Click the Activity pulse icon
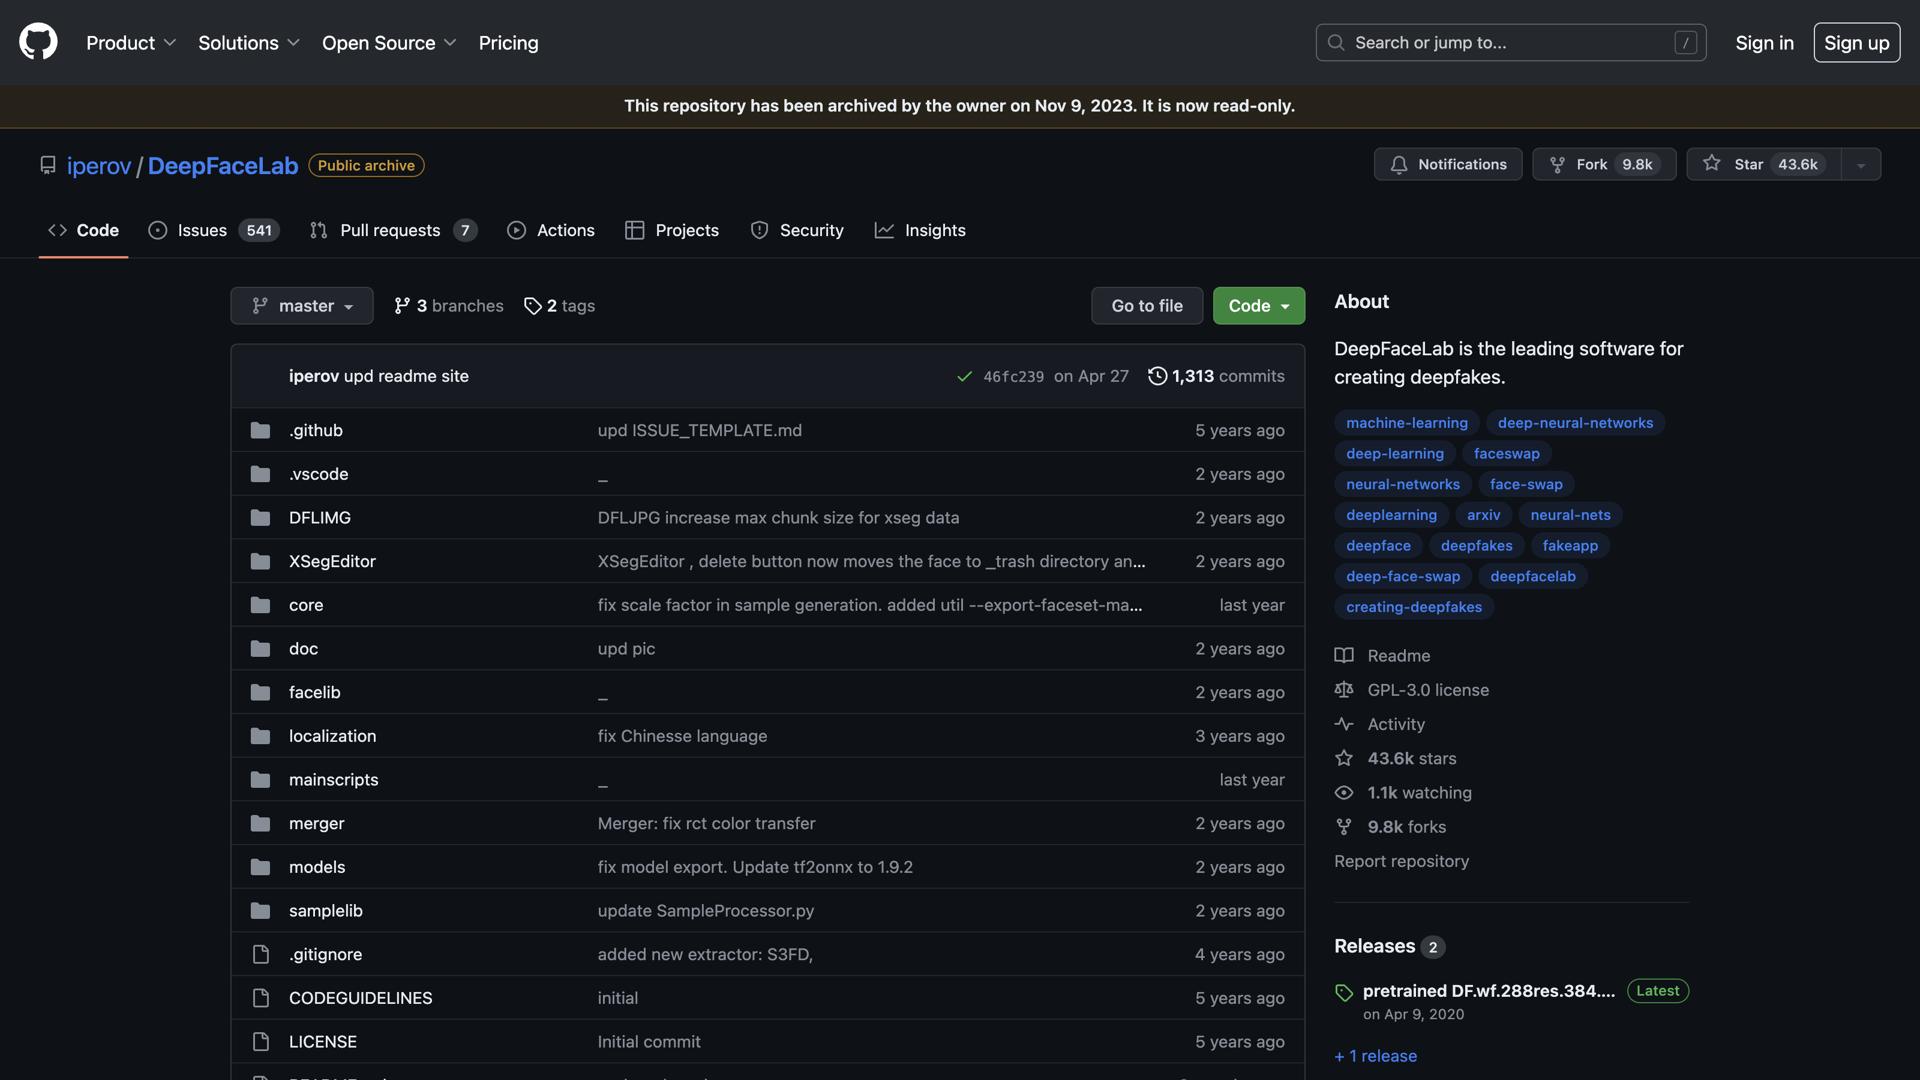Viewport: 1920px width, 1080px height. coord(1344,724)
